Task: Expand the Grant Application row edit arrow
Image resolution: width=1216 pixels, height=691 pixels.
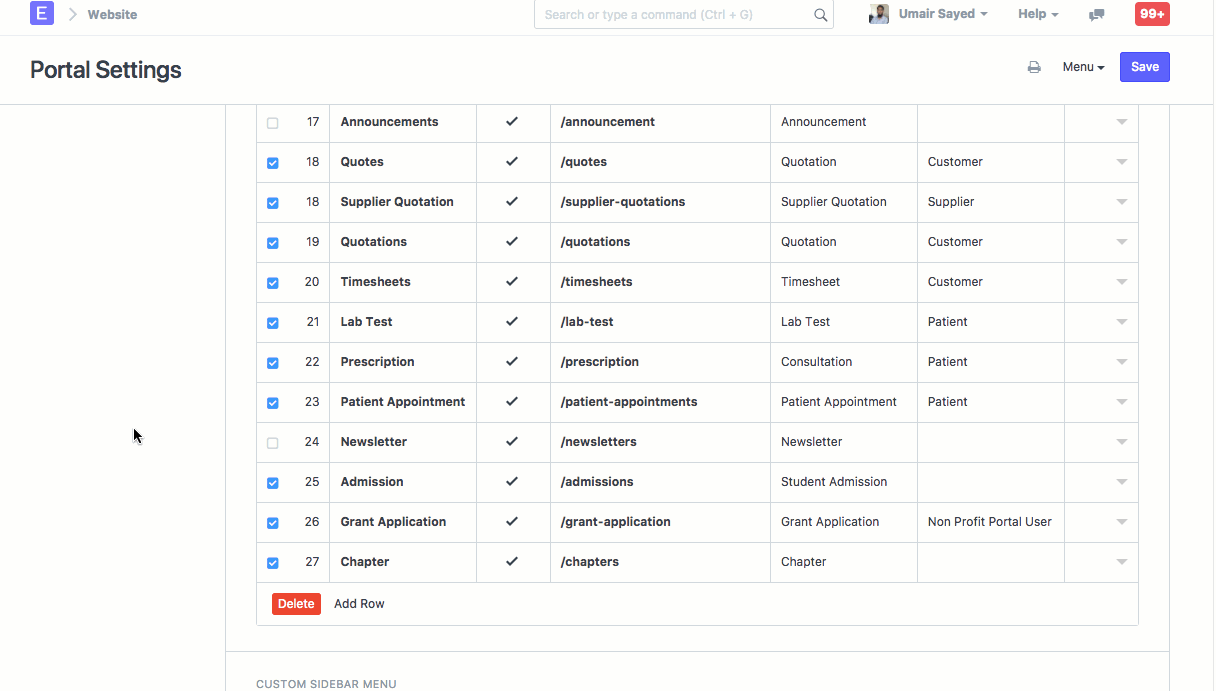Action: tap(1121, 522)
